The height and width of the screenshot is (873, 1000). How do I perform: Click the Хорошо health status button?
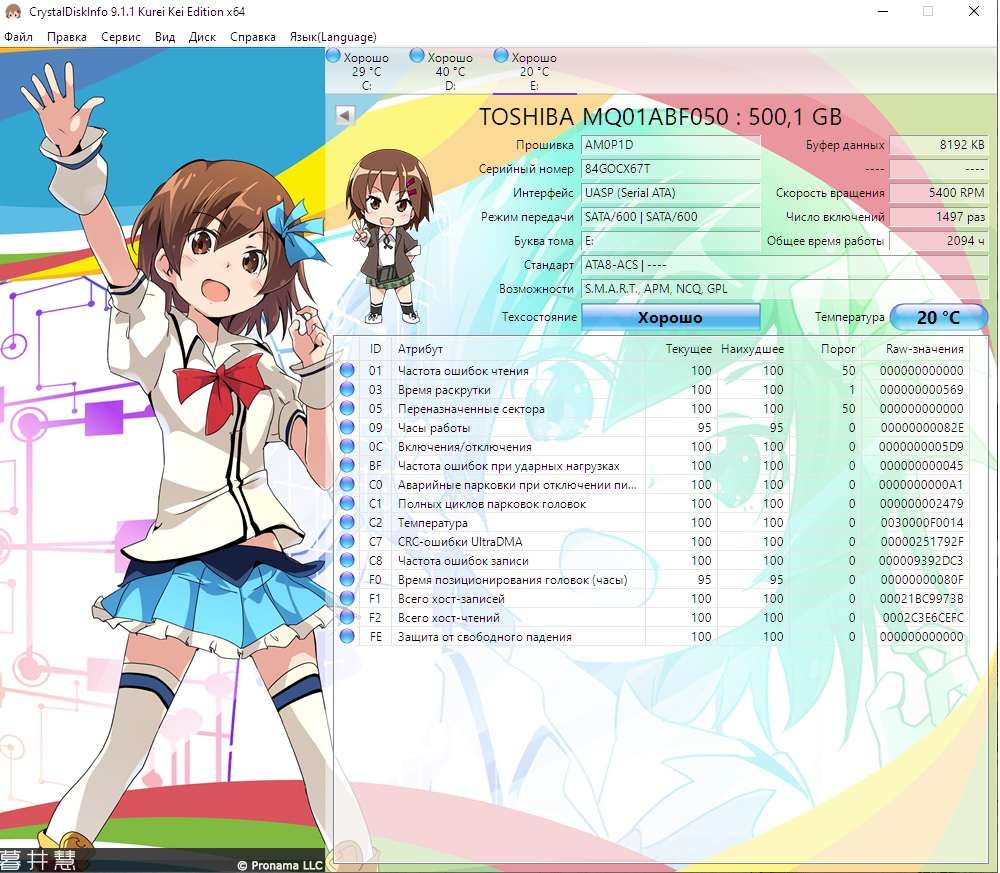[670, 317]
